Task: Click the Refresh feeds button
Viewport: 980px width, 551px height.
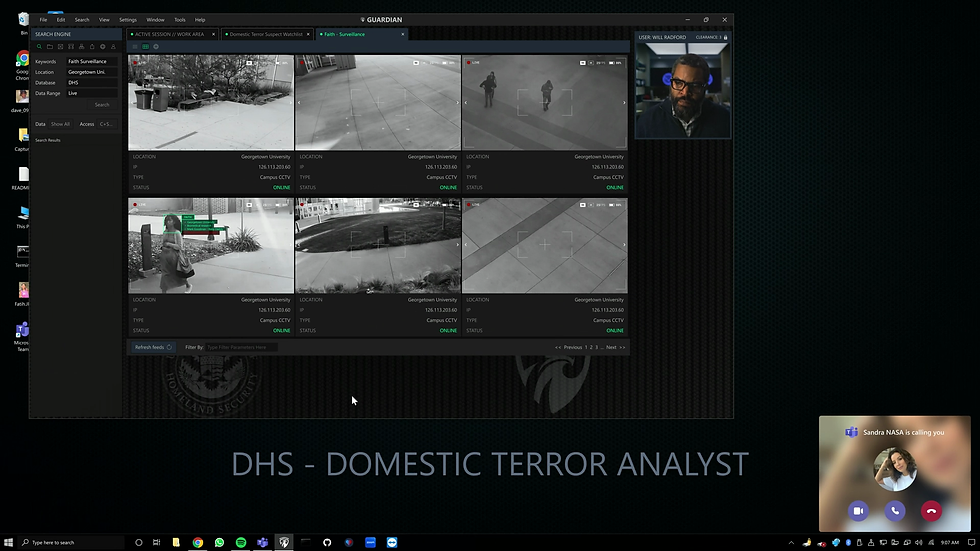Action: 153,347
